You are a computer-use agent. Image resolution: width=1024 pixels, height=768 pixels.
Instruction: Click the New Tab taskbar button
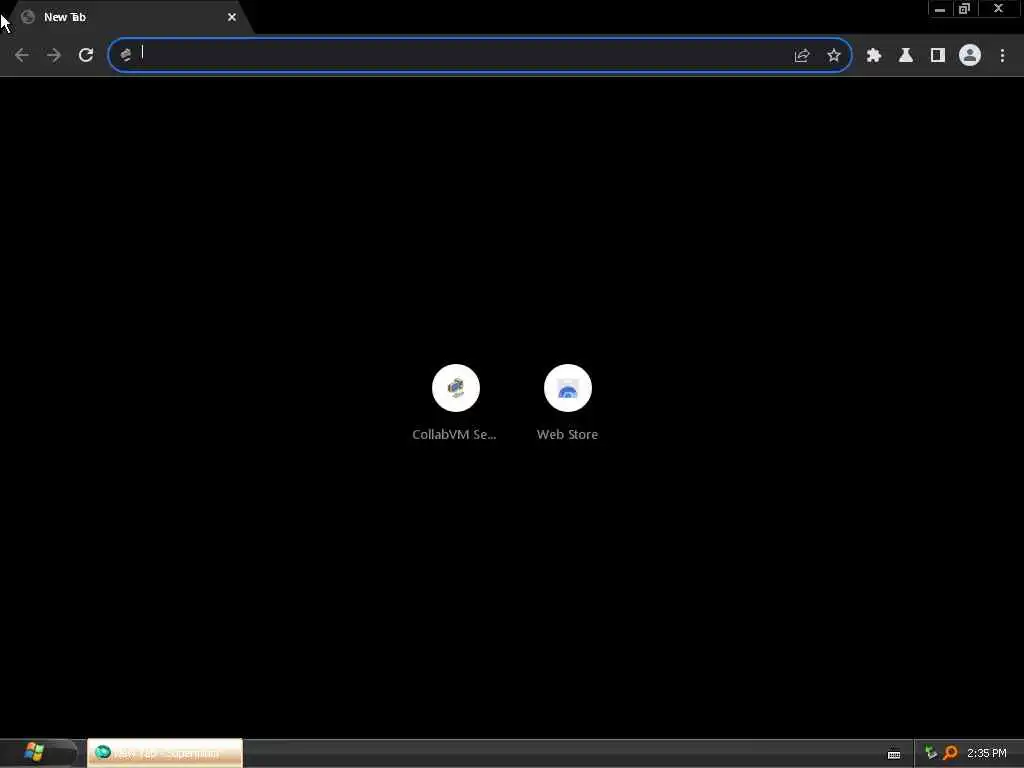click(x=165, y=753)
